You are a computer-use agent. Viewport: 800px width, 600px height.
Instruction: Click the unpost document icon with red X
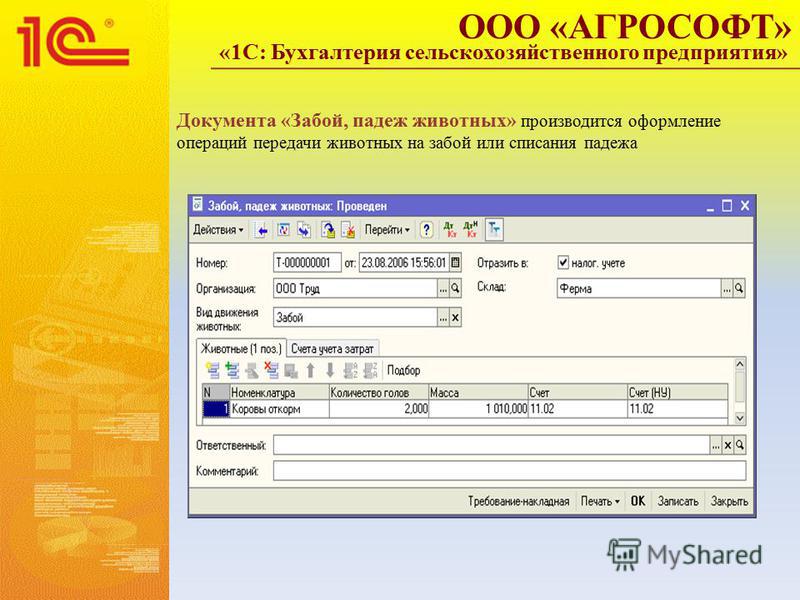(x=348, y=231)
